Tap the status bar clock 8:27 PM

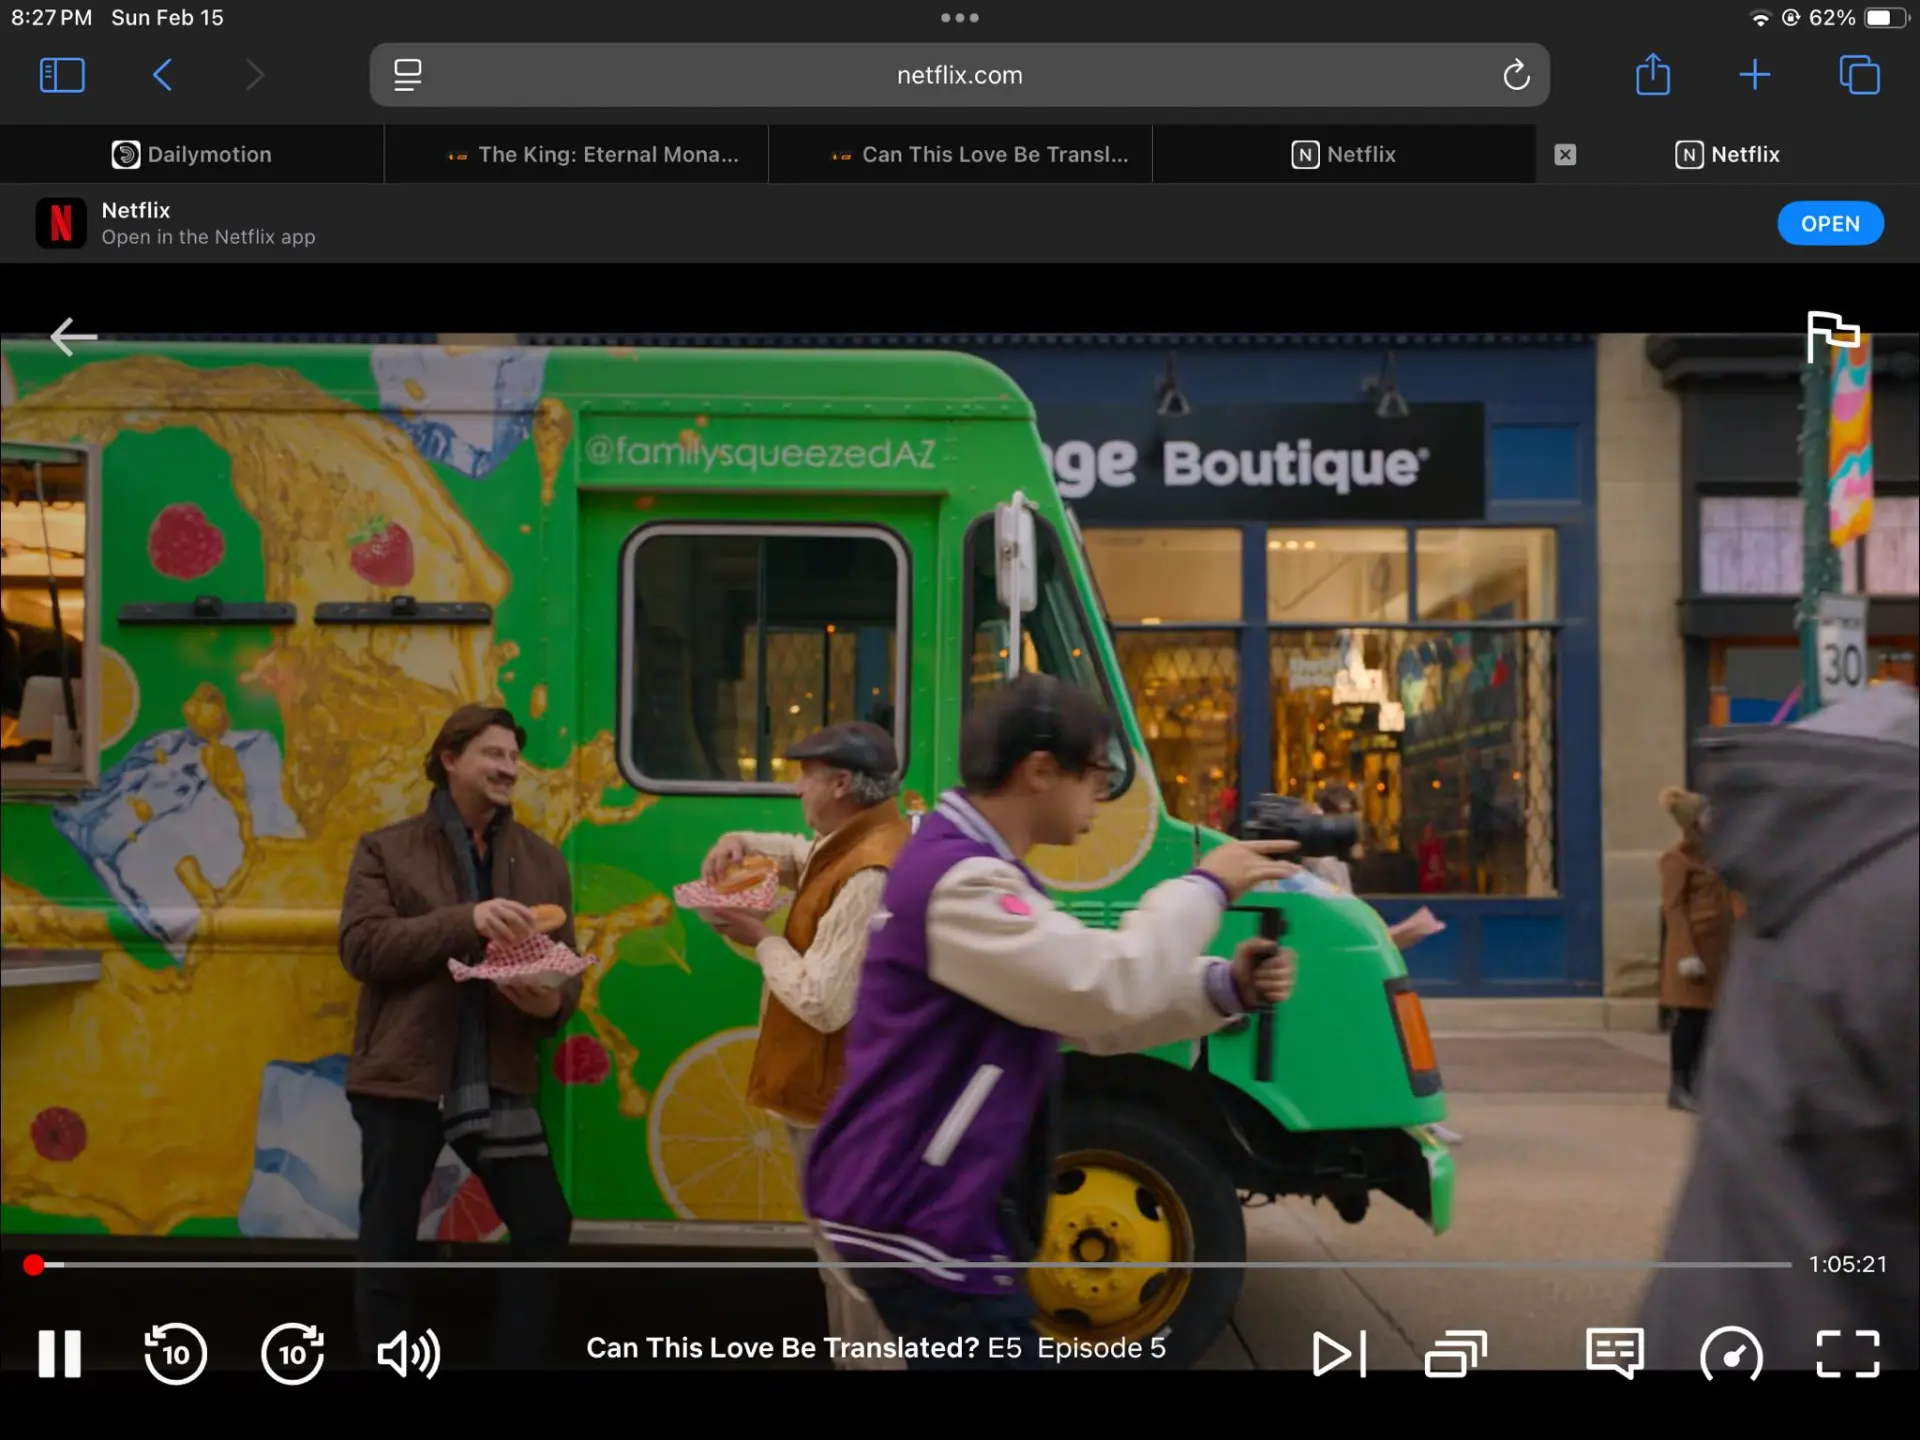pyautogui.click(x=51, y=18)
